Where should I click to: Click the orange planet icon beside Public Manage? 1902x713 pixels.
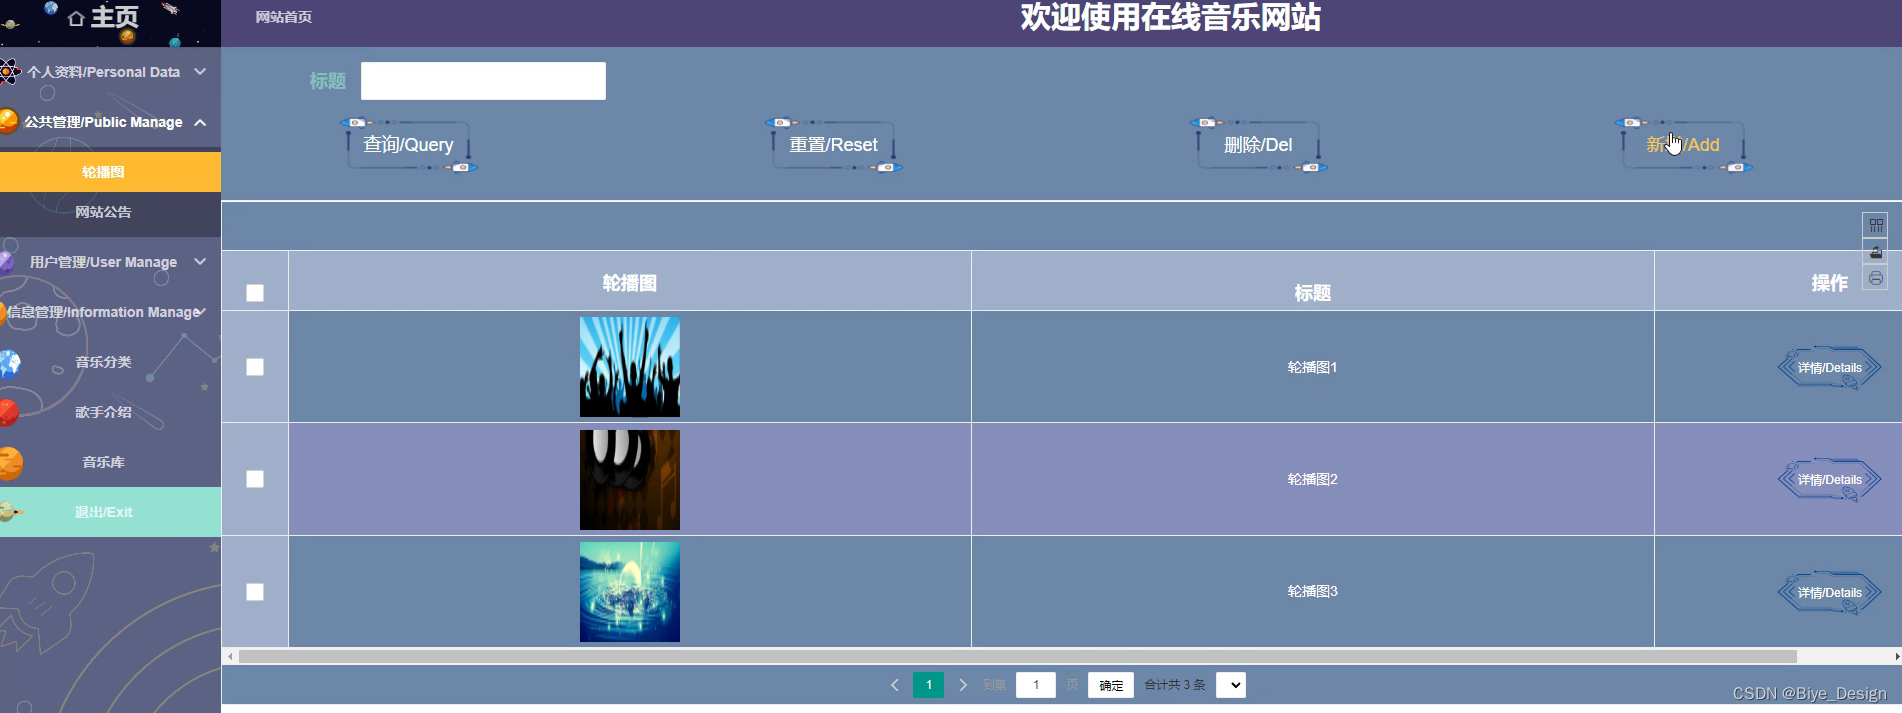9,122
